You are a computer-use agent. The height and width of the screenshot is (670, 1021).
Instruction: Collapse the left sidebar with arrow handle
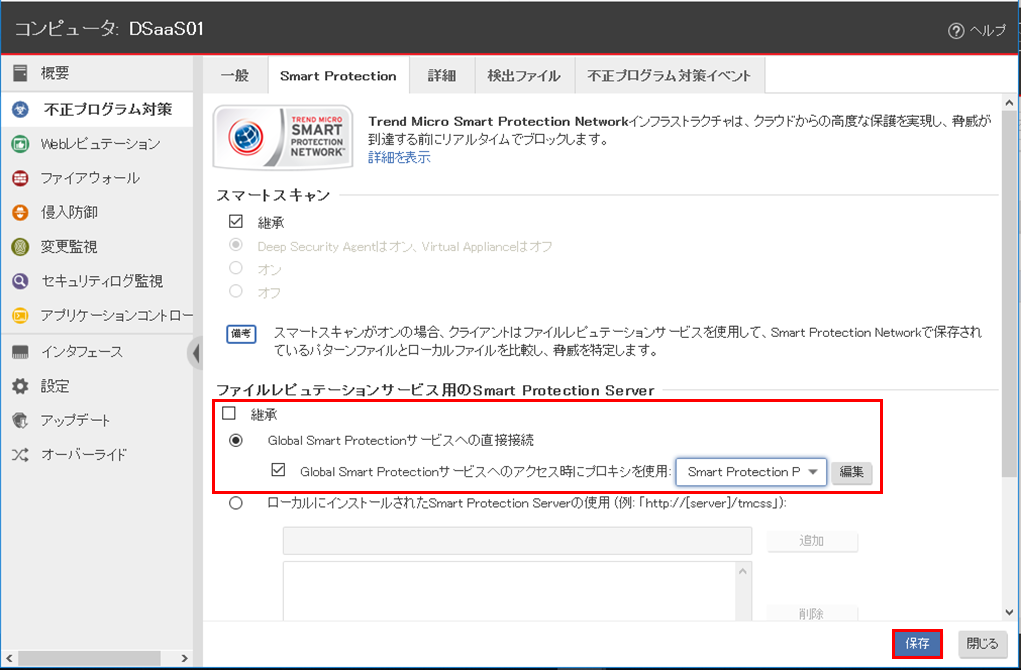pyautogui.click(x=194, y=352)
